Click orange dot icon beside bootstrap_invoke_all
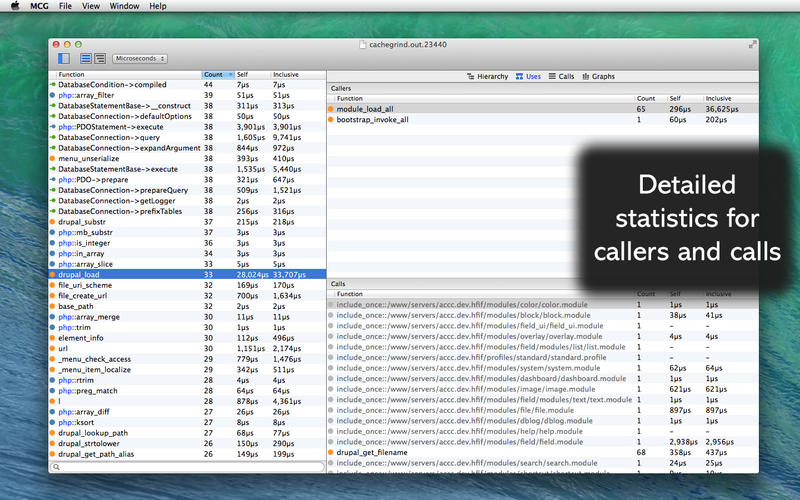Viewport: 800px width, 500px height. (x=331, y=119)
